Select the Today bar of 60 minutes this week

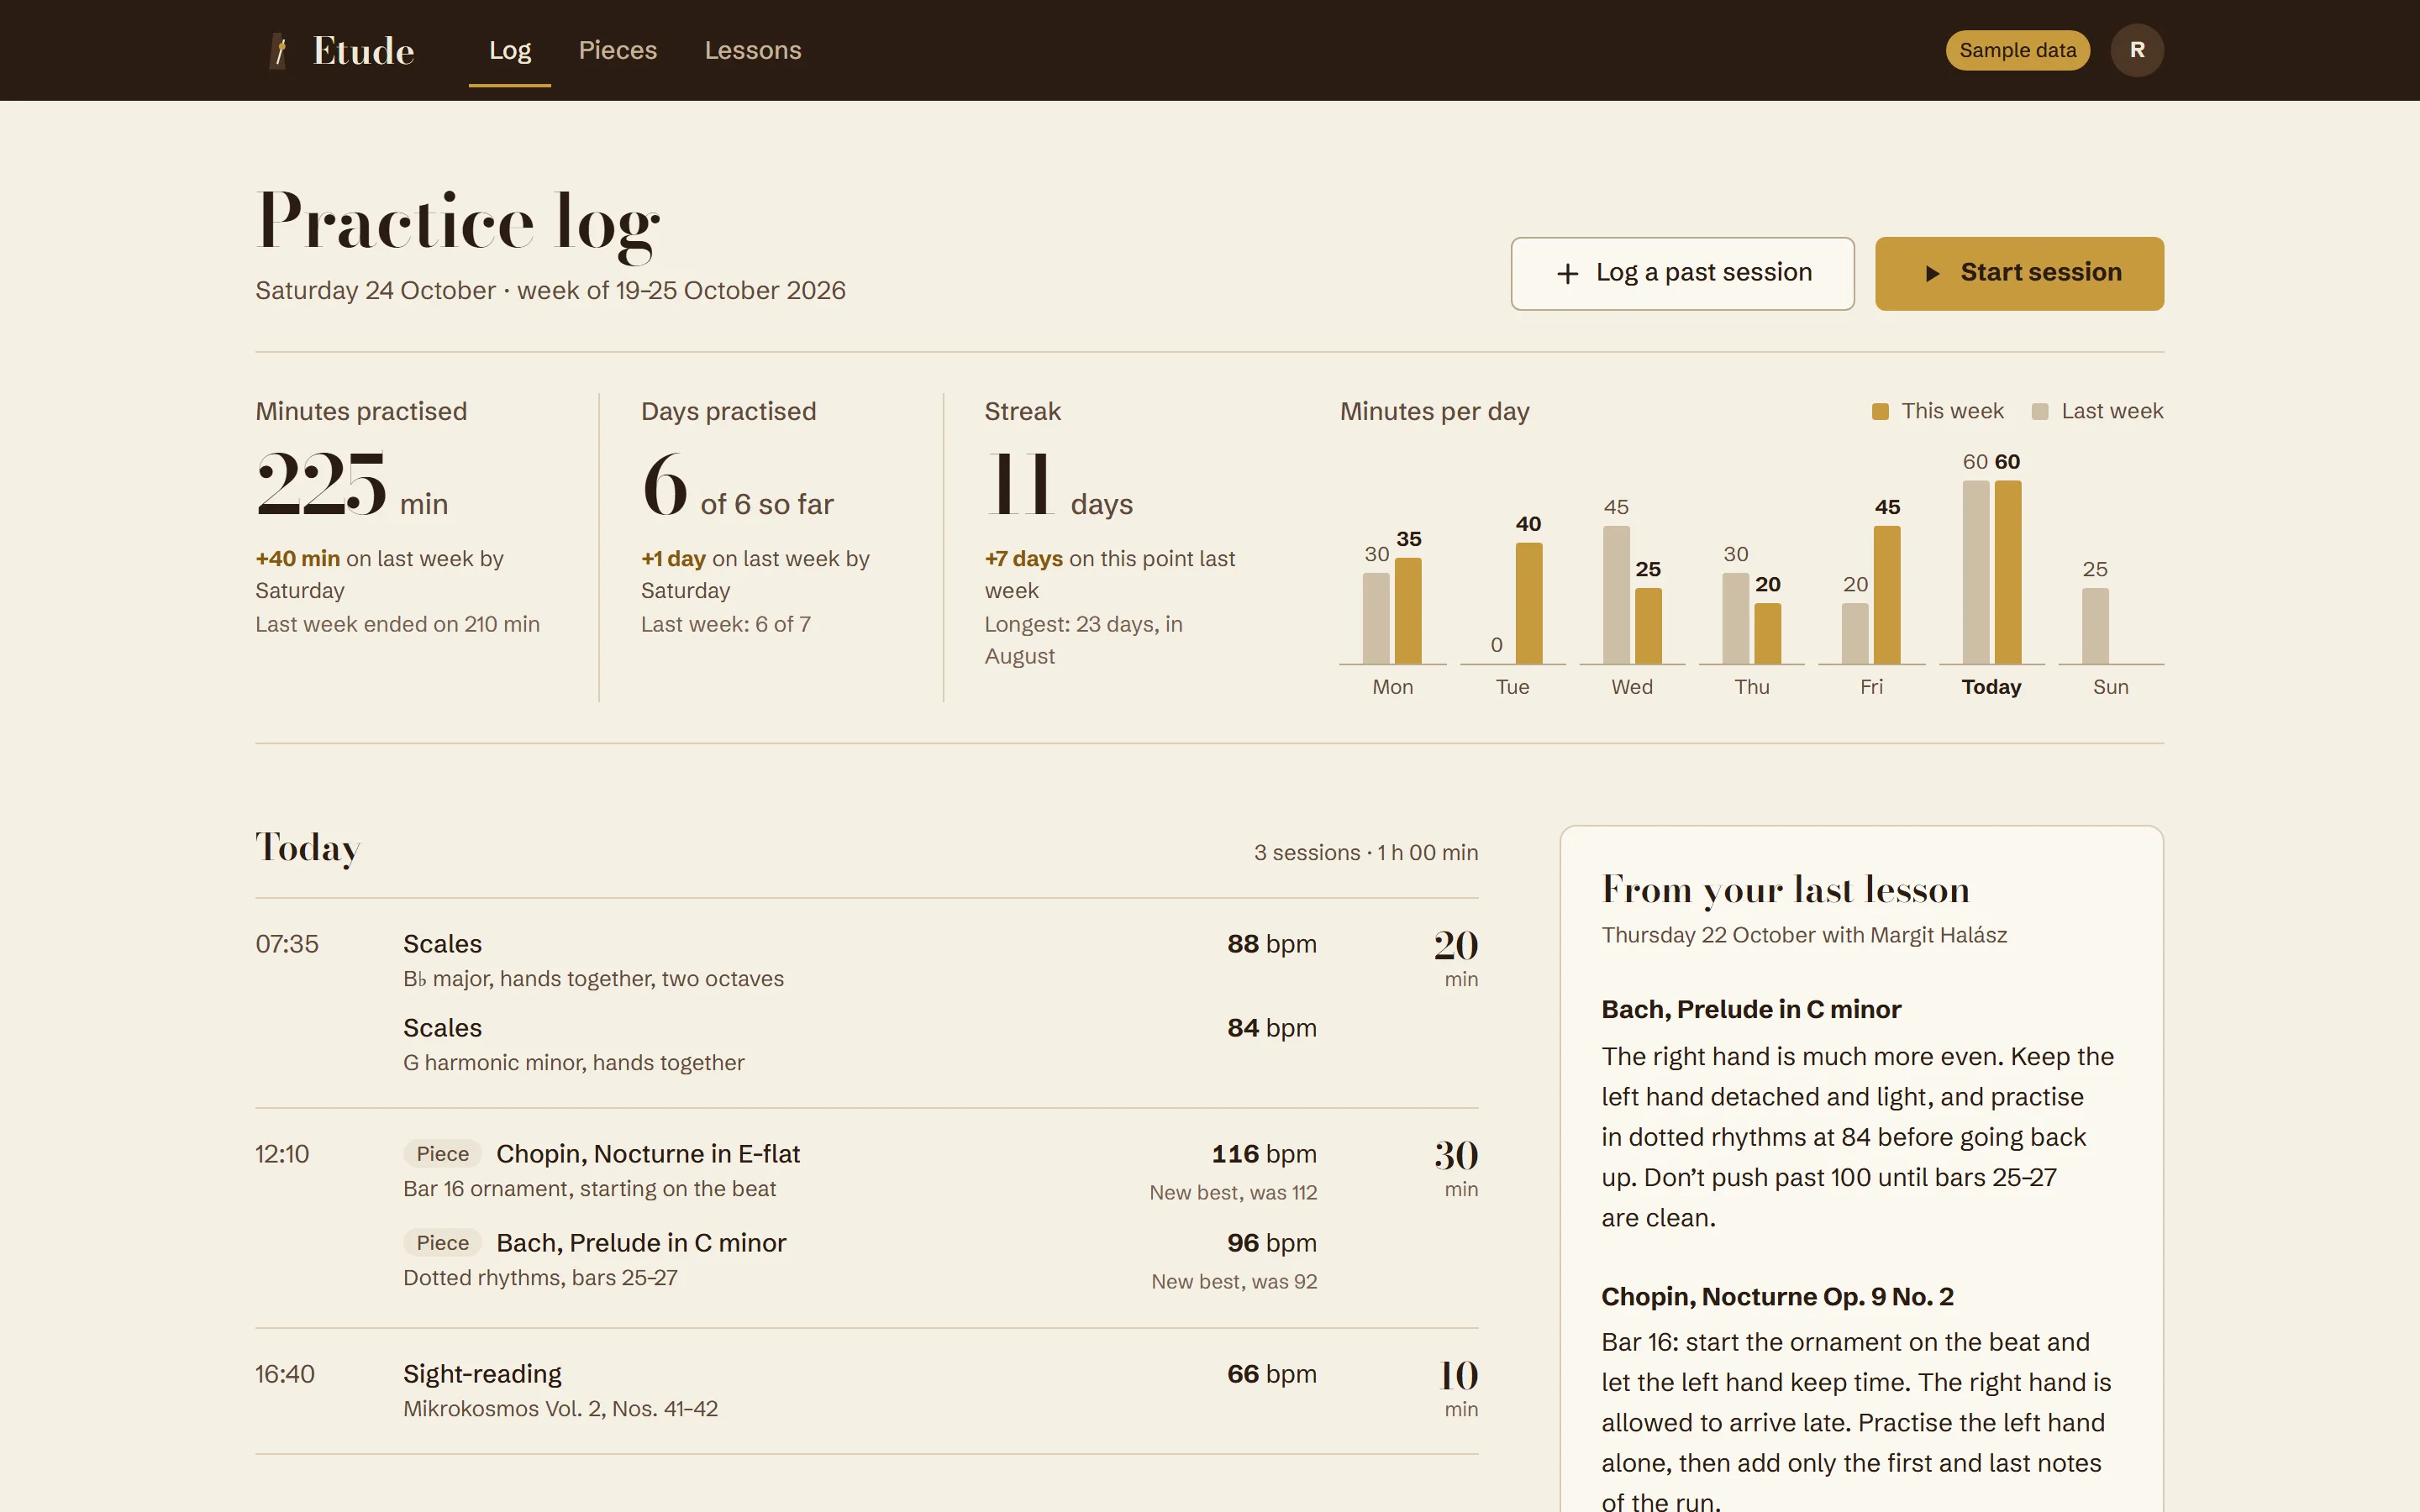click(2007, 572)
